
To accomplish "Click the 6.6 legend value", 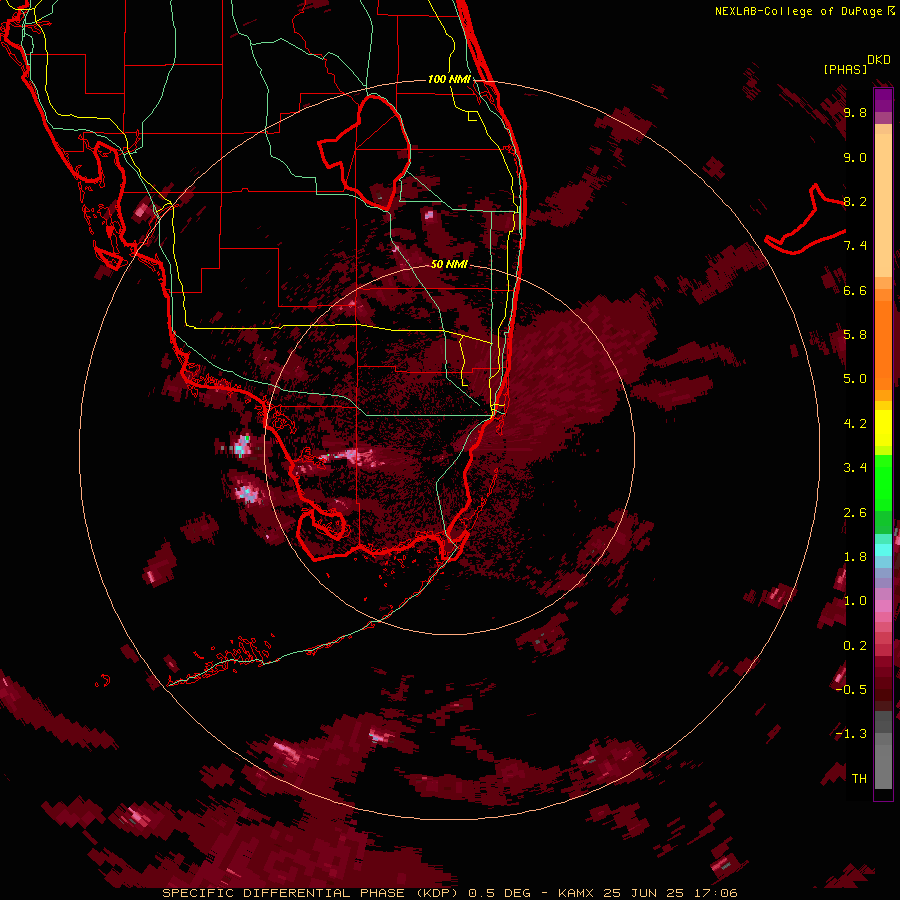I will click(855, 290).
